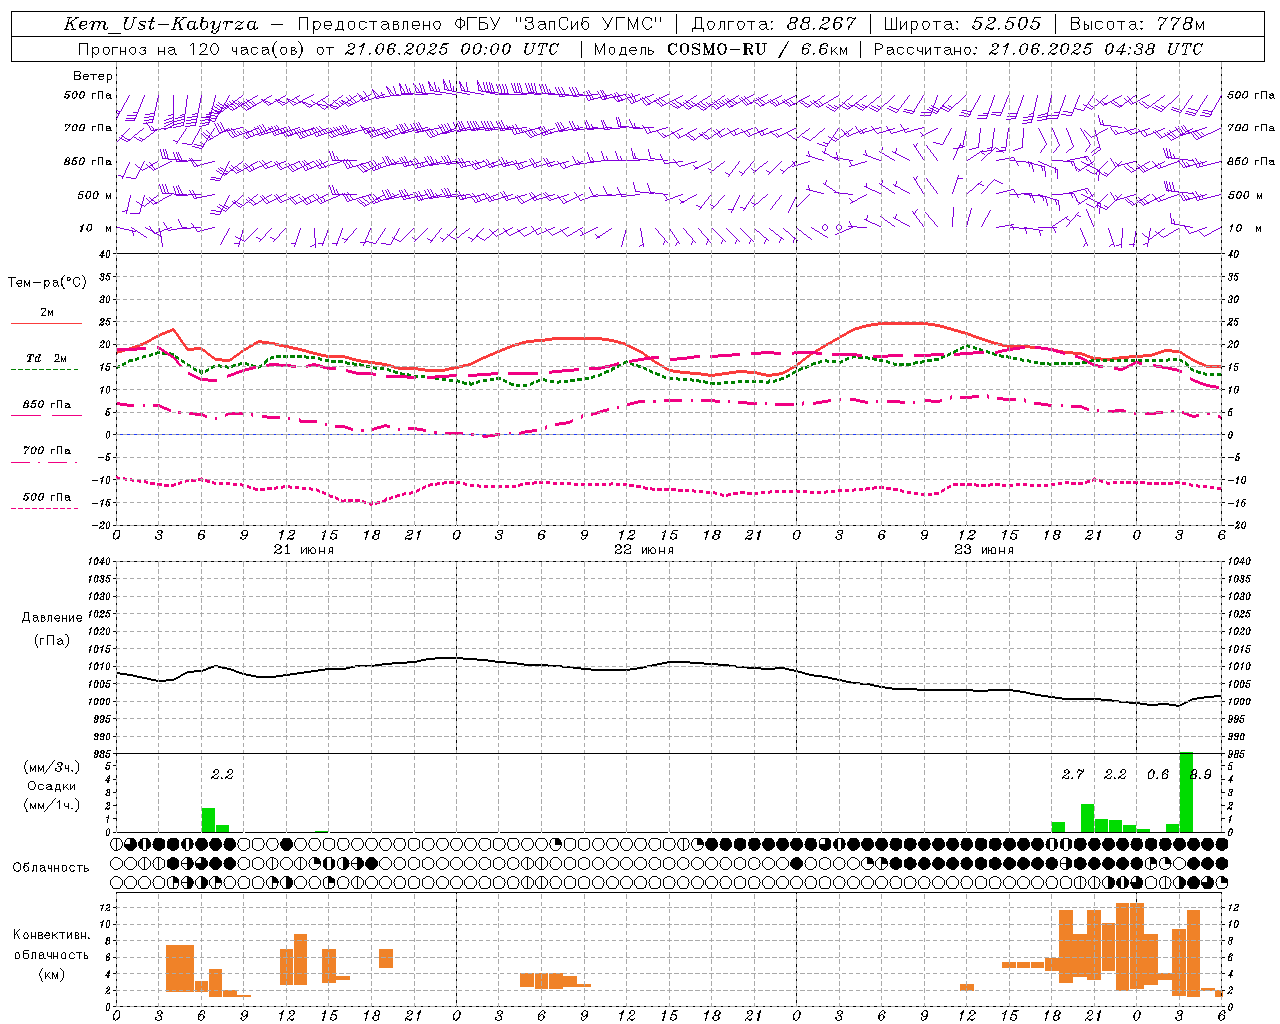Select the Широта: 52.505 header value
Viewport: 1280px width, 1024px height.
coord(962,24)
